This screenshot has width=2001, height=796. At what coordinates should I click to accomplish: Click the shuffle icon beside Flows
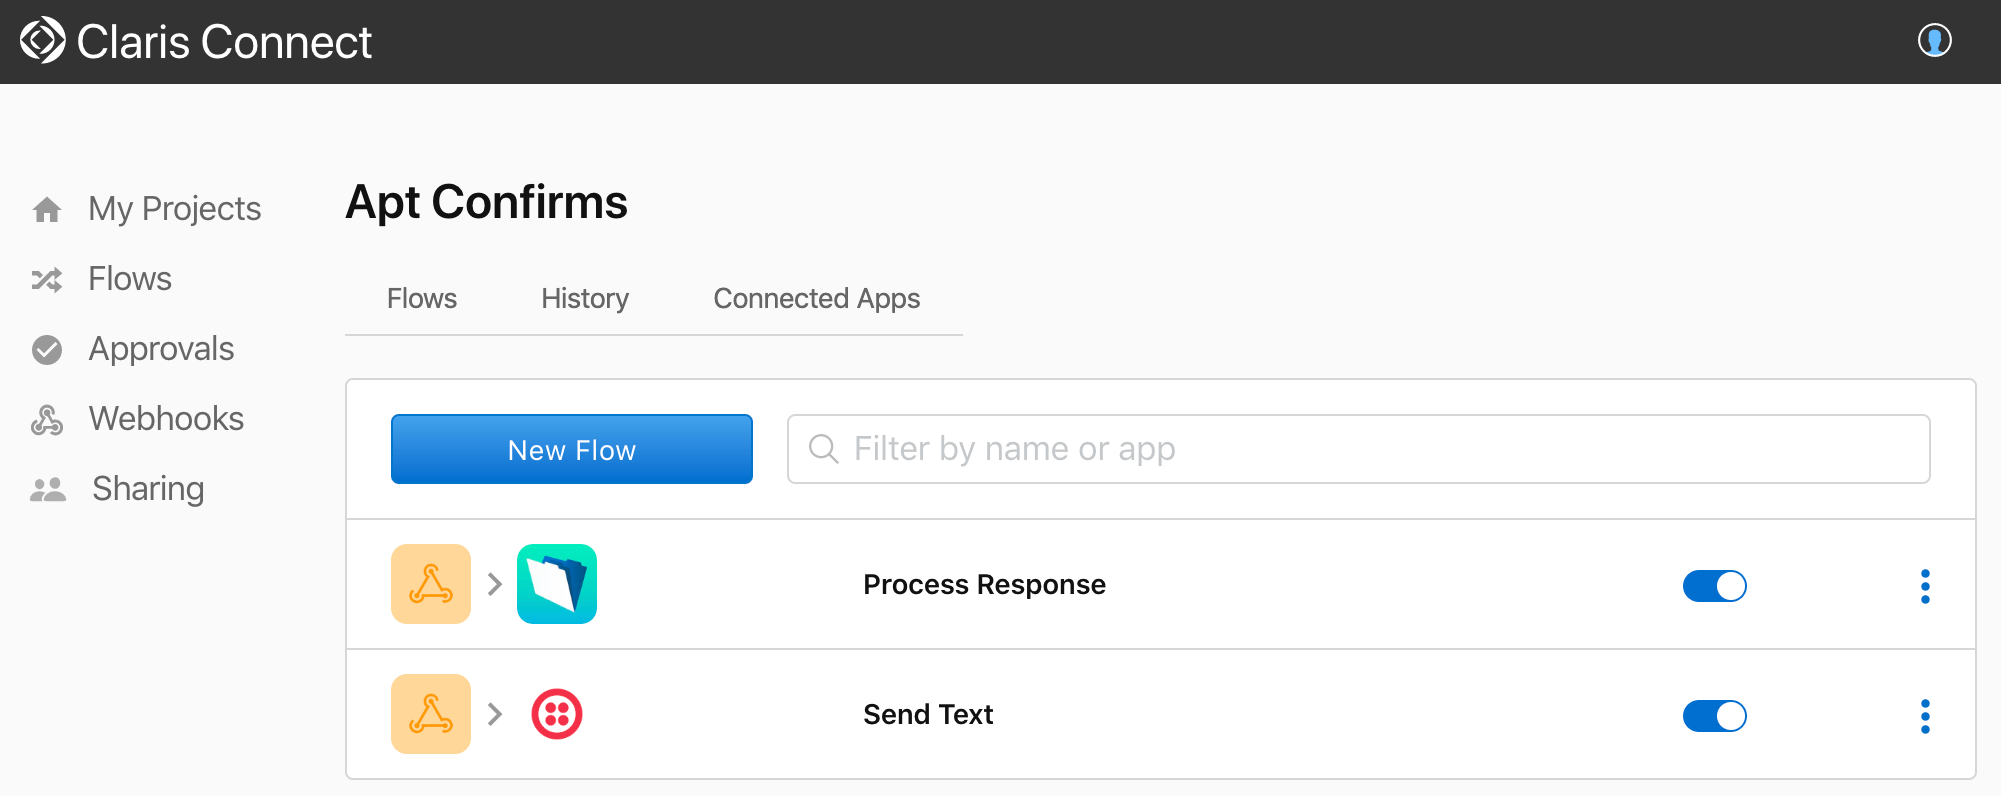click(47, 279)
